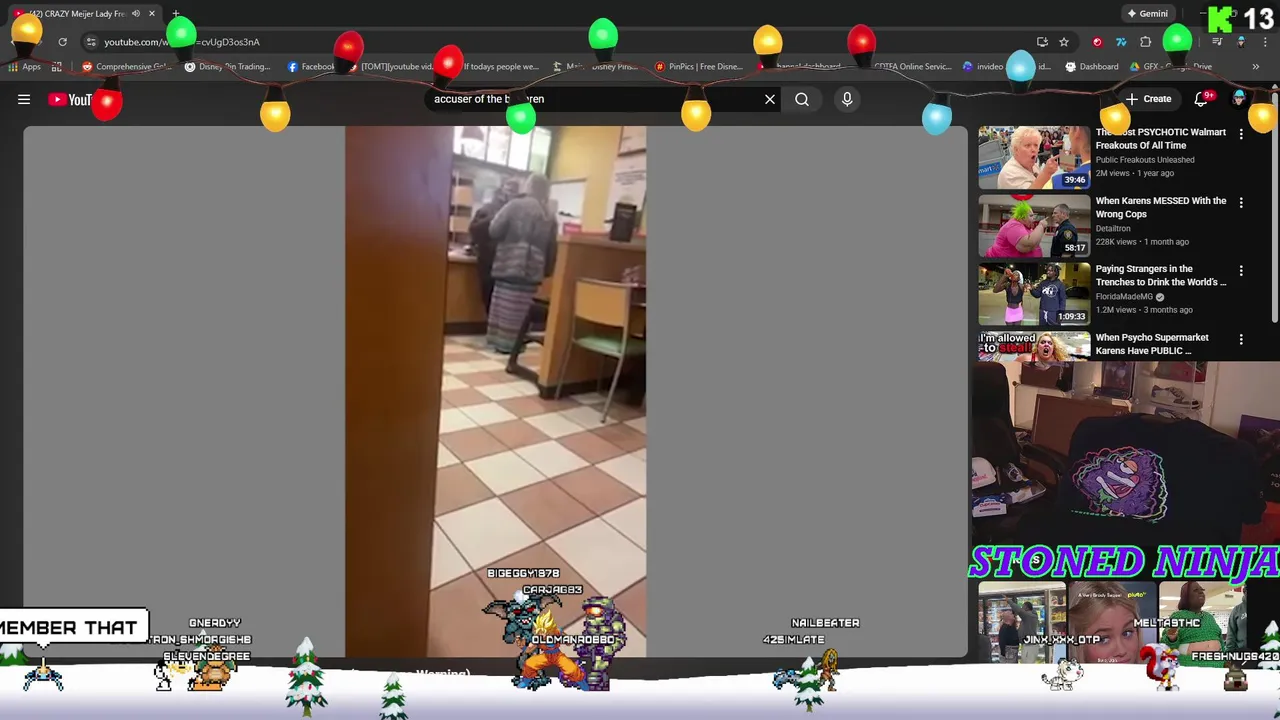Open the red circular browser extension
Screen dimensions: 1280x720
1097,42
